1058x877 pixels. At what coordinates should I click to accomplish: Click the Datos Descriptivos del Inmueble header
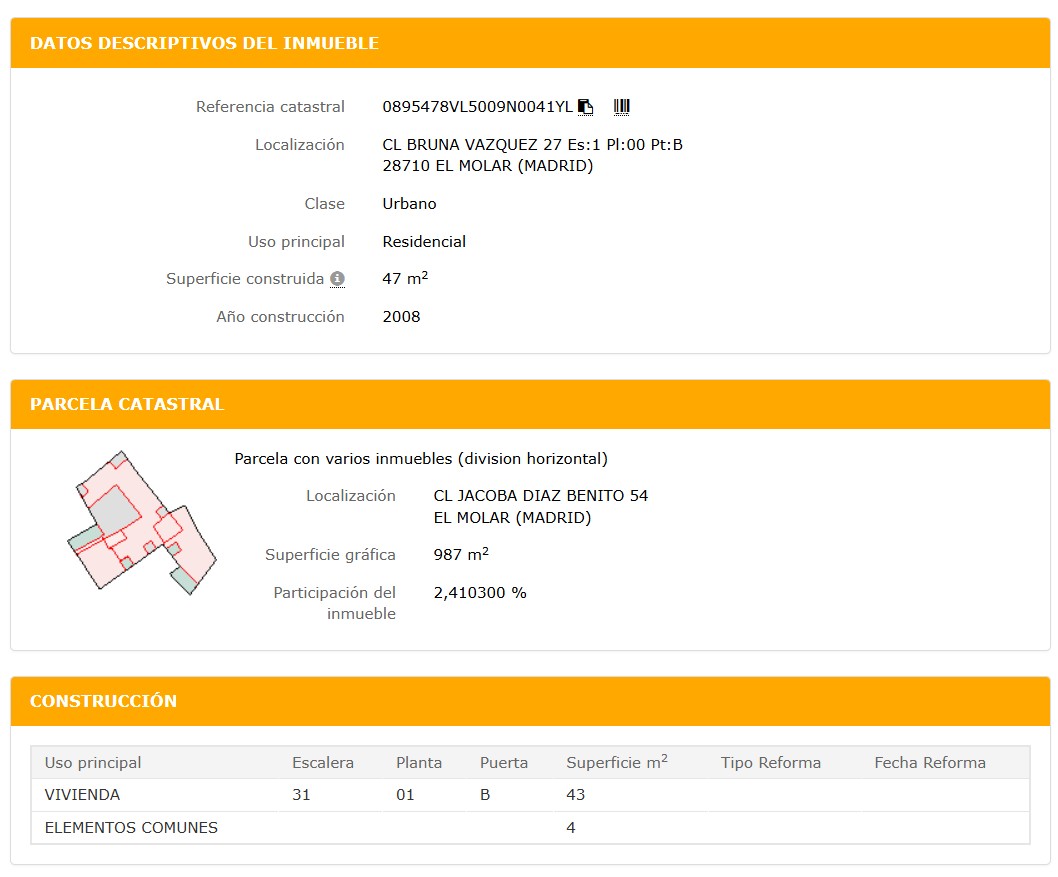tap(204, 43)
